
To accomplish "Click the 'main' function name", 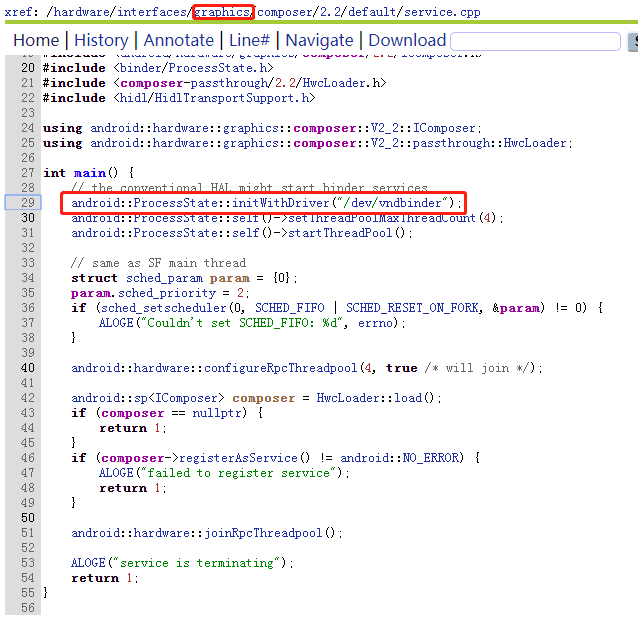I will pyautogui.click(x=90, y=173).
